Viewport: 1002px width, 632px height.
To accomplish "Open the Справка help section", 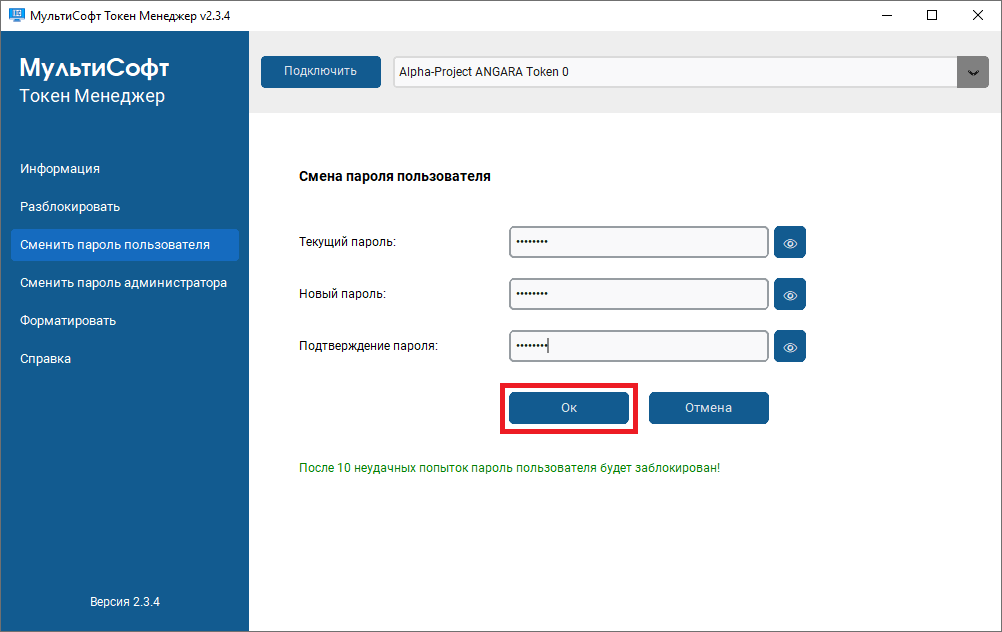I will 46,359.
